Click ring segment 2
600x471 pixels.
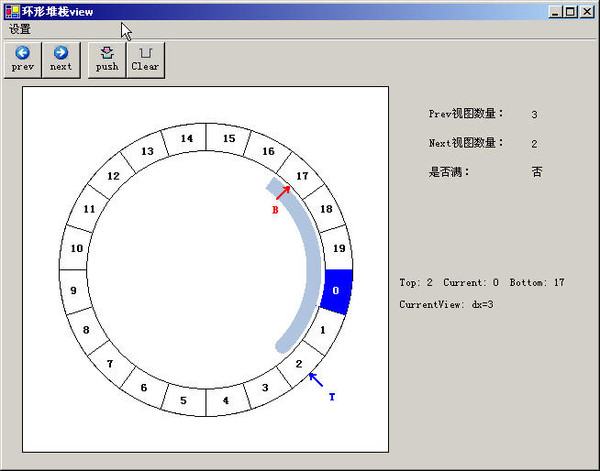click(298, 365)
